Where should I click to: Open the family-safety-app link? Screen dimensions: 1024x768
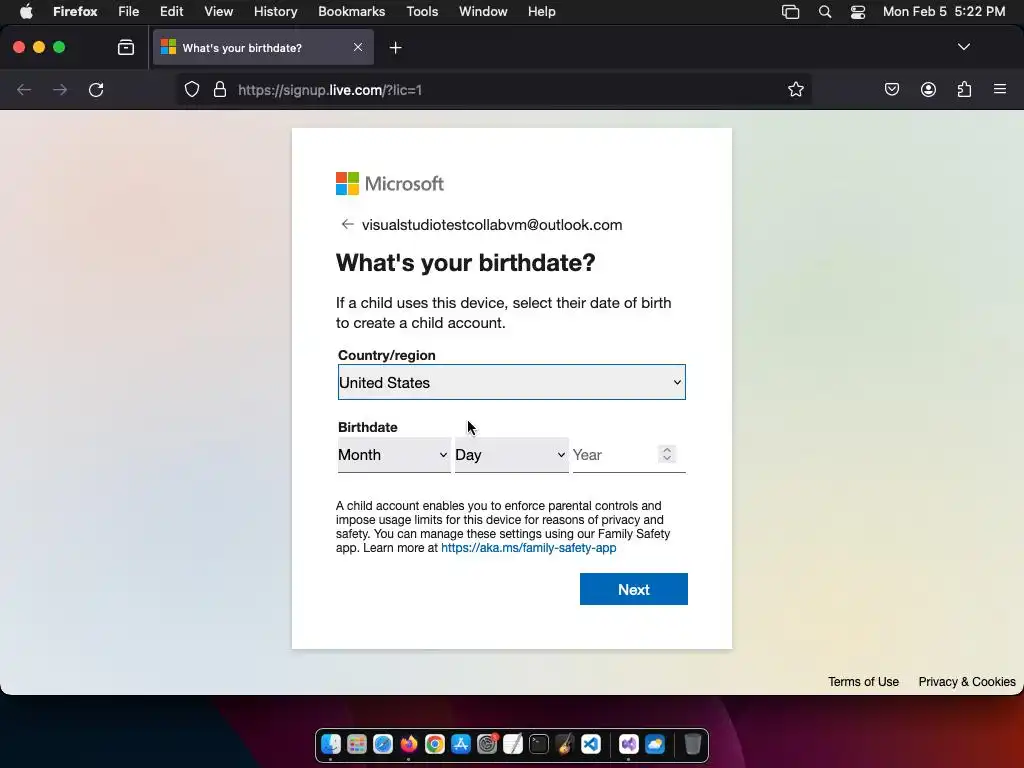pos(528,548)
